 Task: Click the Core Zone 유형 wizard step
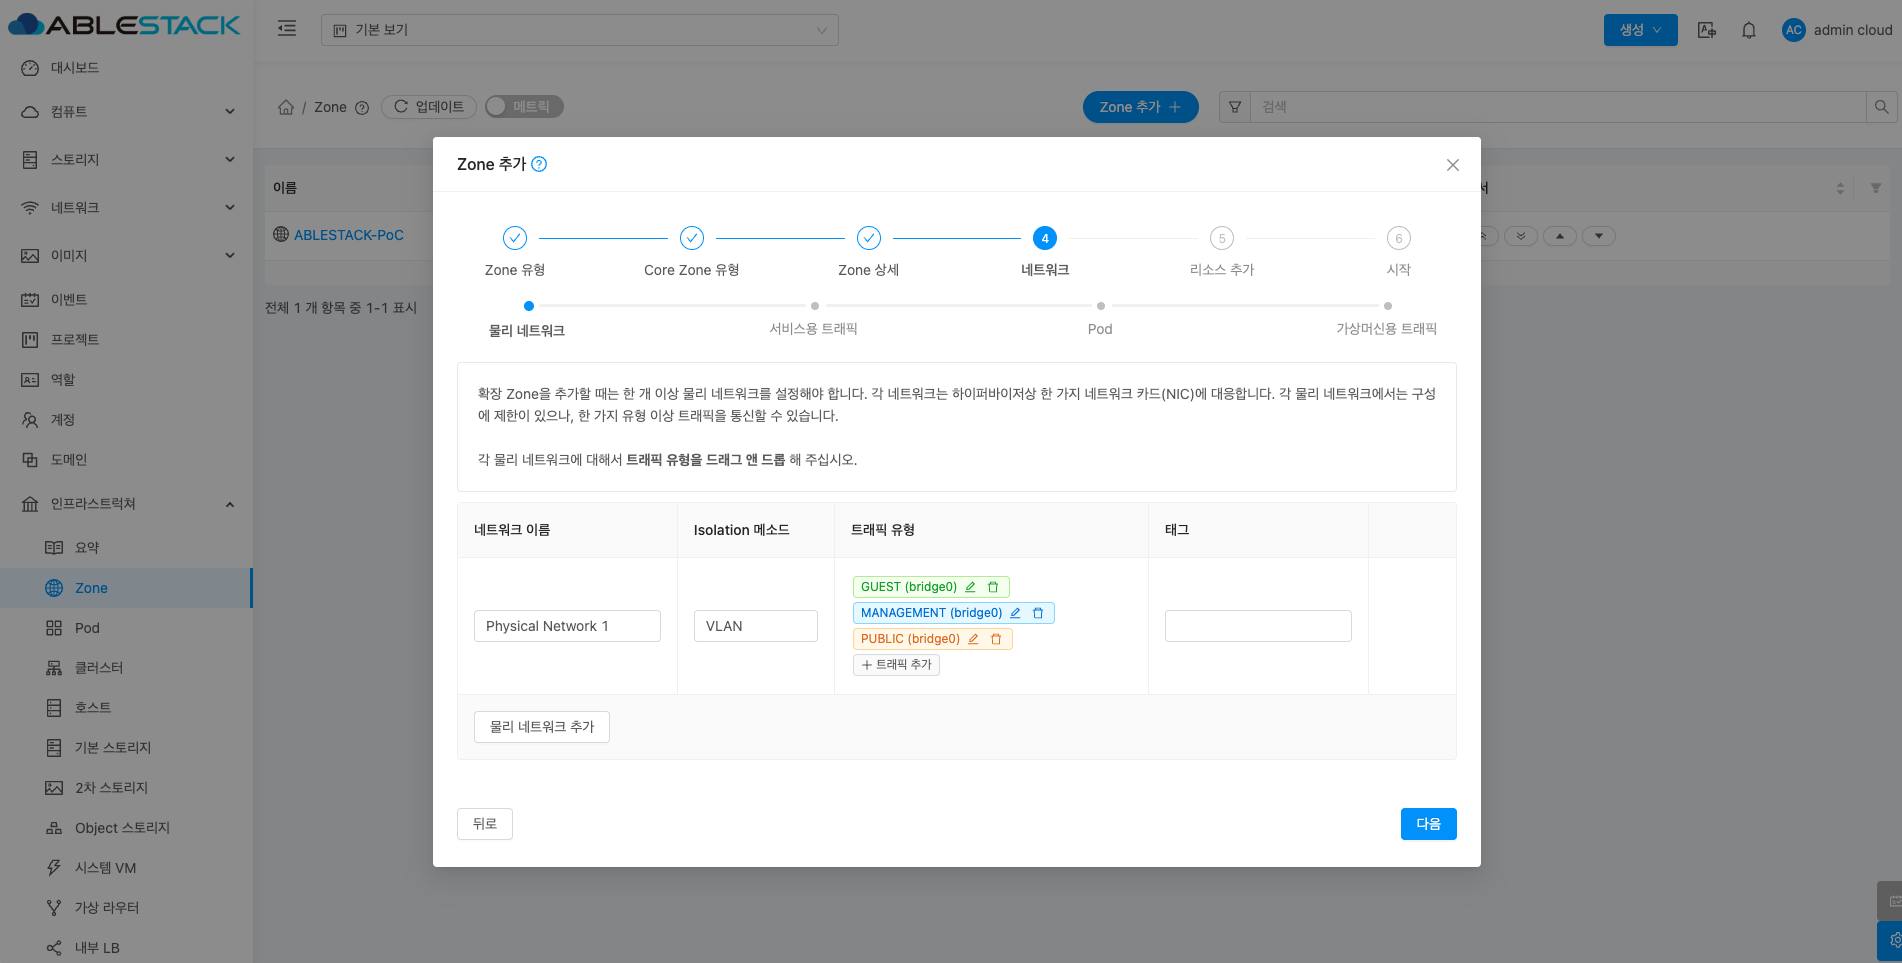pos(692,251)
